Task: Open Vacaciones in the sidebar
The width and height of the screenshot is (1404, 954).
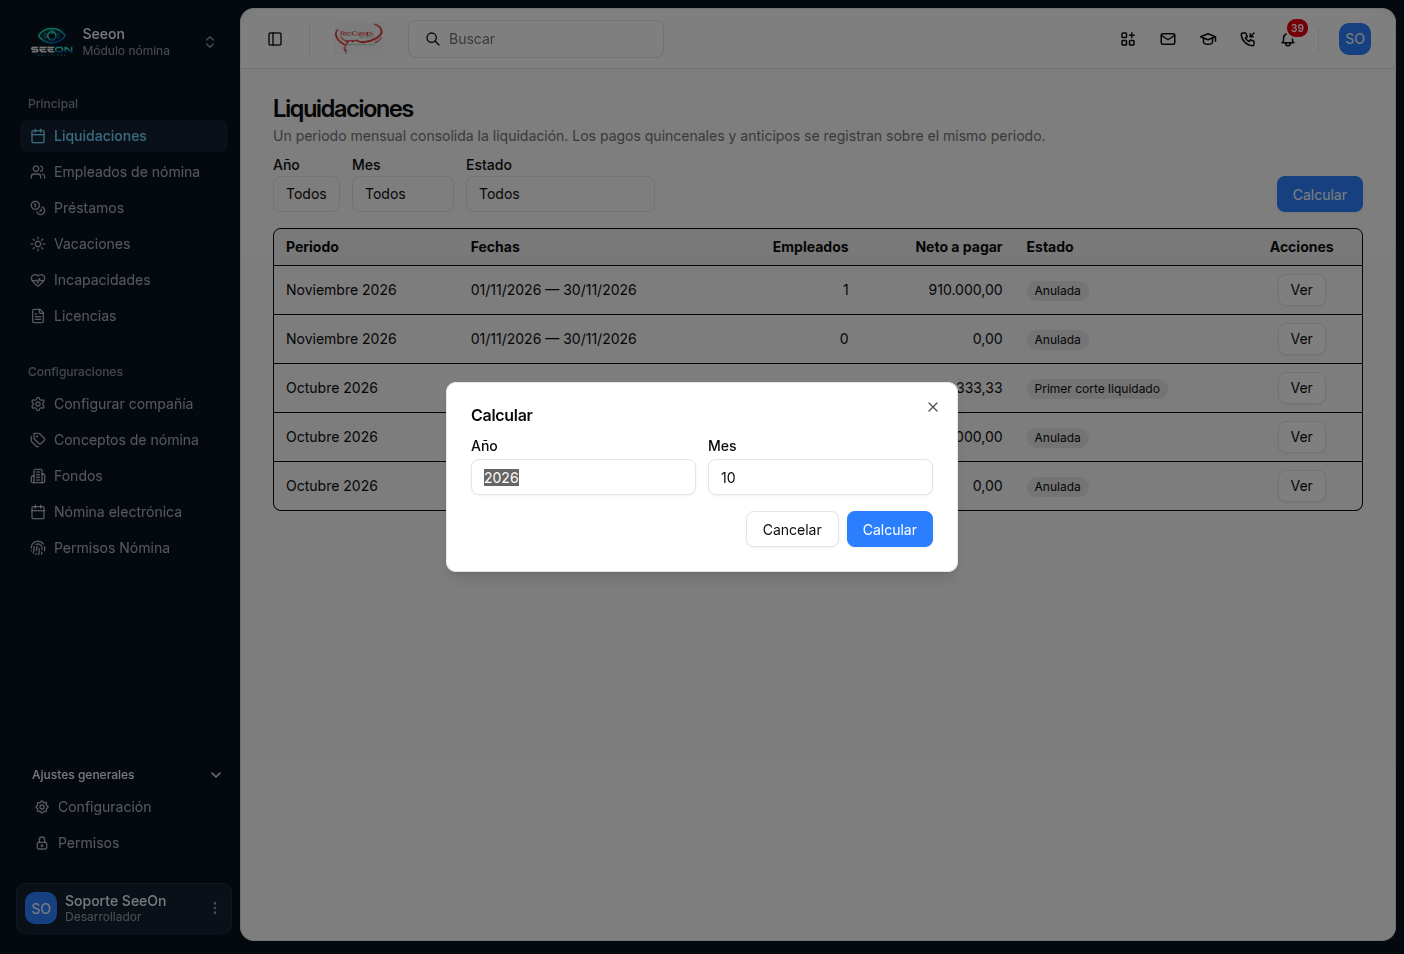Action: click(124, 244)
